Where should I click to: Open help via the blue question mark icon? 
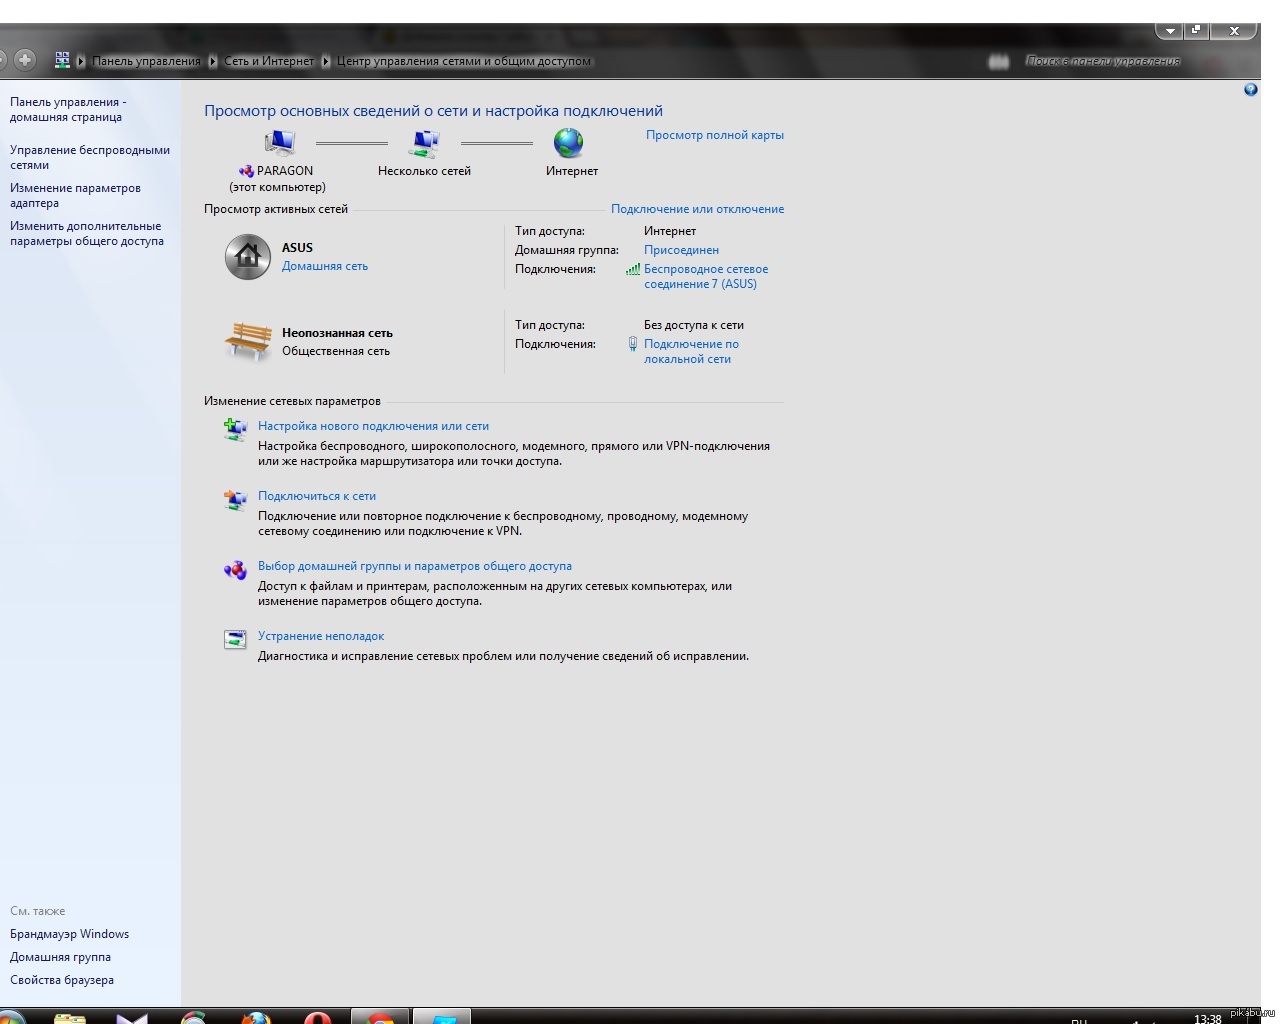tap(1250, 90)
